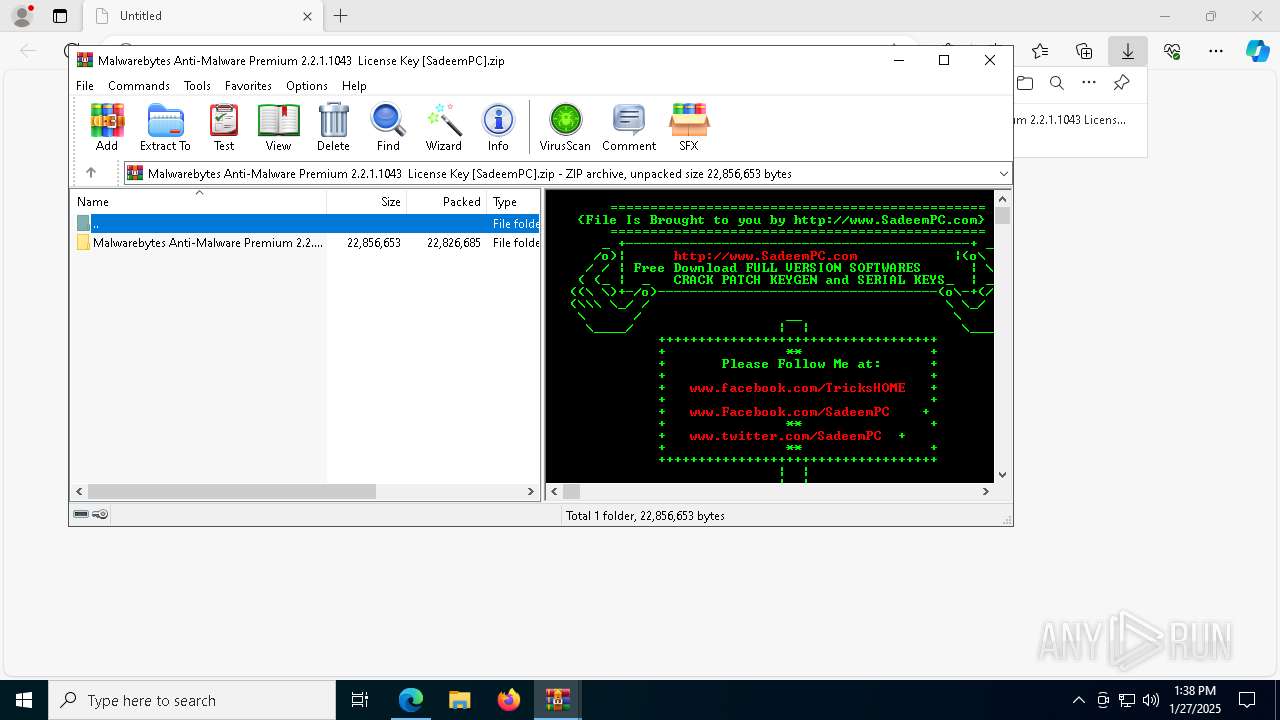Viewport: 1280px width, 720px height.
Task: Open the Windows Start menu
Action: (x=24, y=700)
